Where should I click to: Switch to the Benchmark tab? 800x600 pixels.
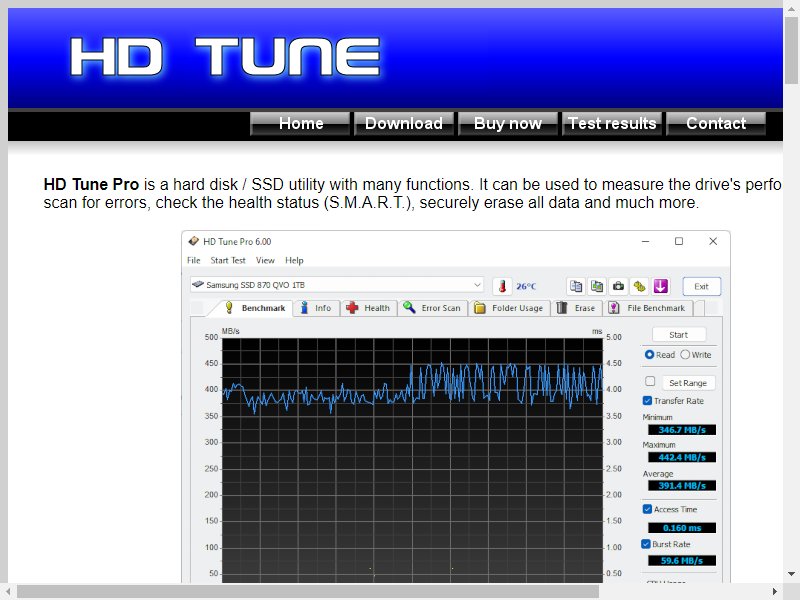255,308
